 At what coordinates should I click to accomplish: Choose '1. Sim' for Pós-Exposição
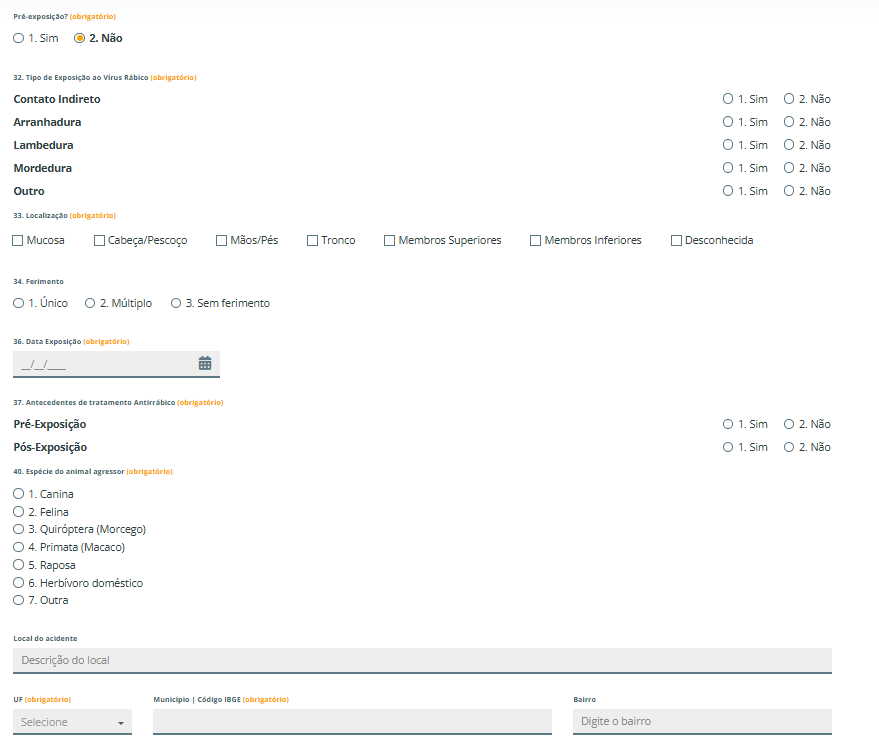728,447
